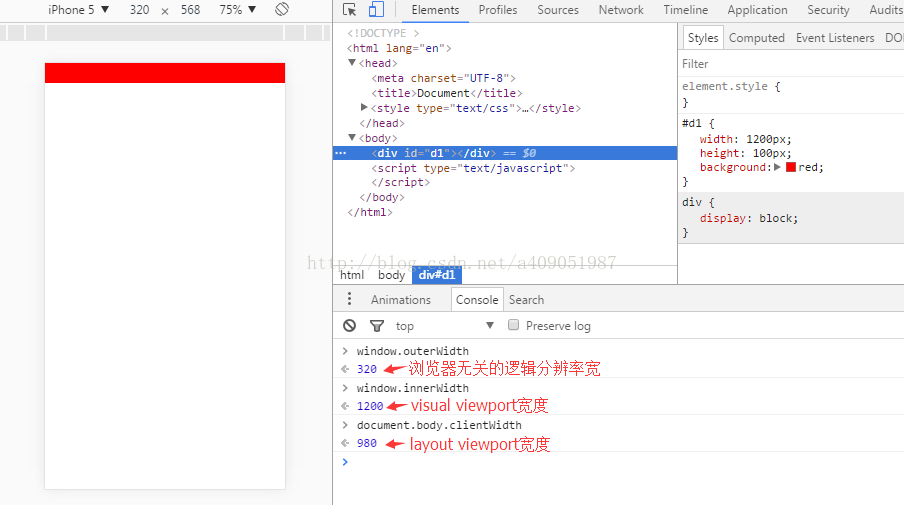The image size is (904, 505).
Task: Select div#d1 in the breadcrumb bar
Action: (436, 275)
